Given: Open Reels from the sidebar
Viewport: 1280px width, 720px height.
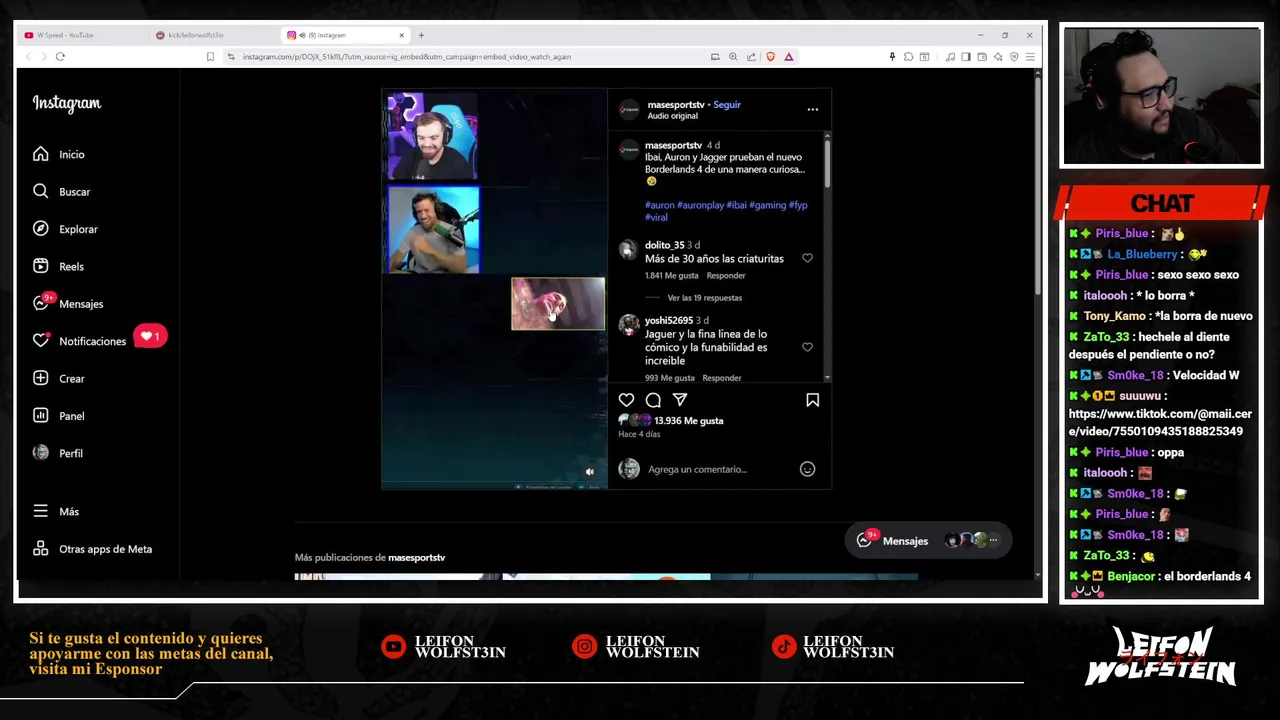Looking at the screenshot, I should (58, 266).
